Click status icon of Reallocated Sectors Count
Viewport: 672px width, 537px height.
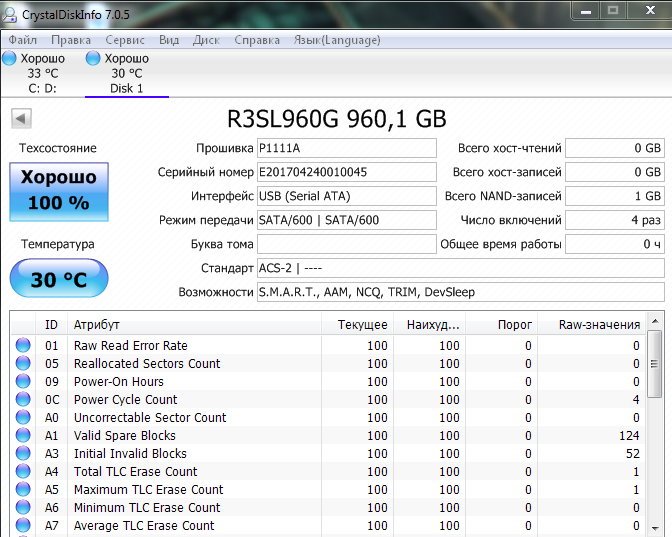coord(23,363)
